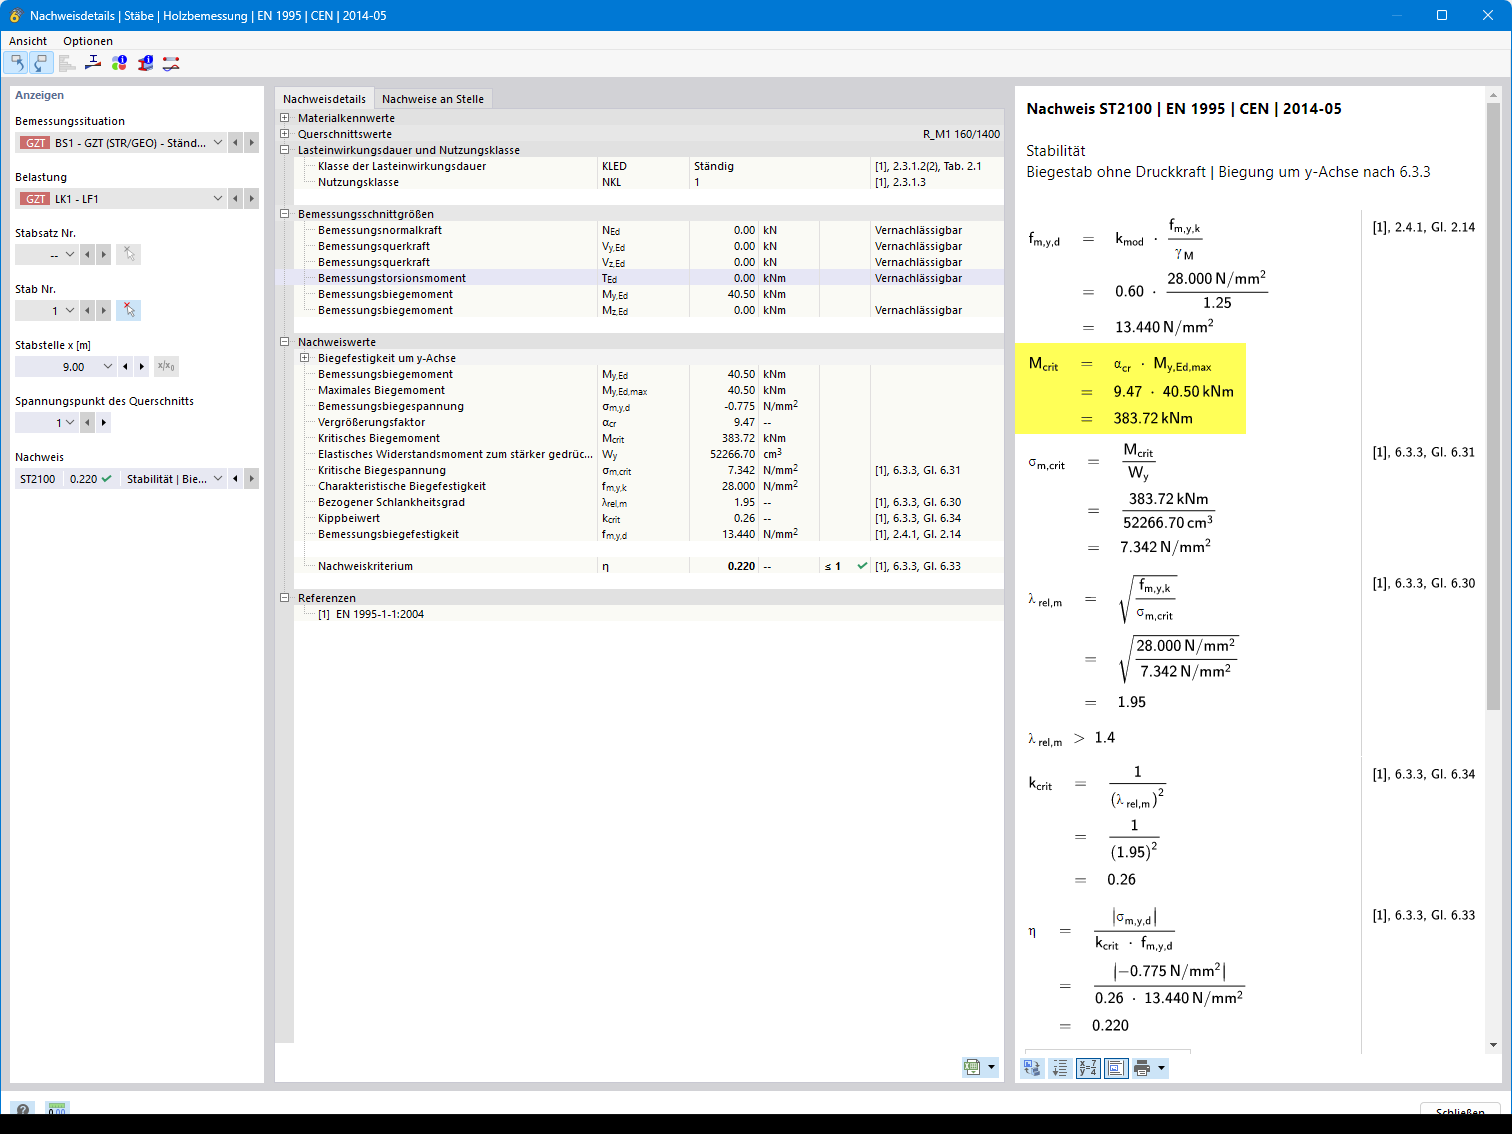Expand the Querschnittswerte section
The height and width of the screenshot is (1134, 1512).
(285, 134)
